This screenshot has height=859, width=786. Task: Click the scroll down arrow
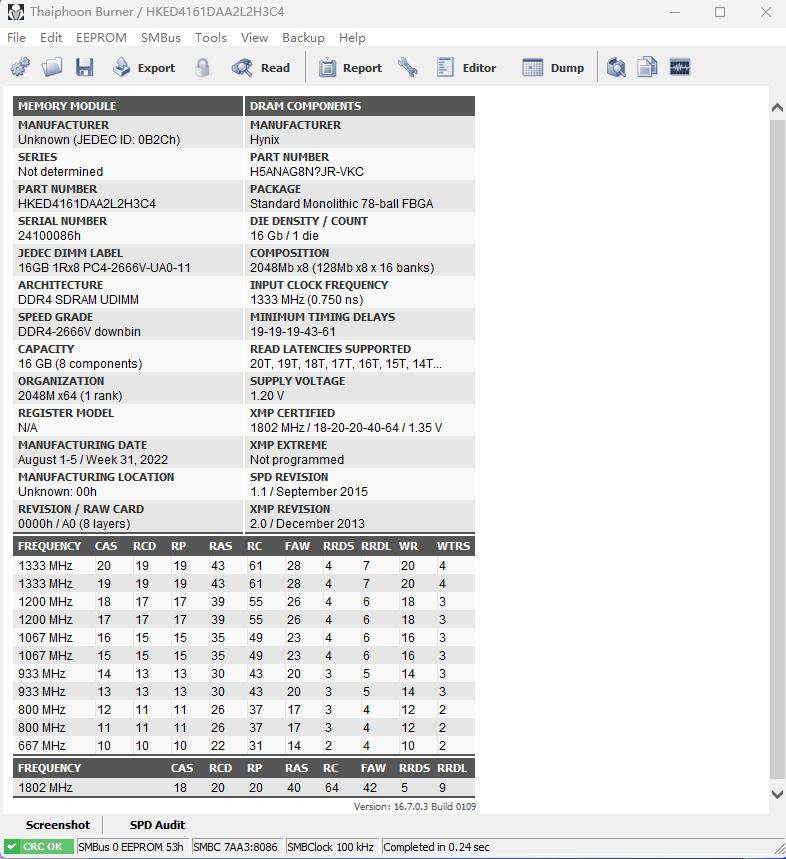[x=777, y=794]
